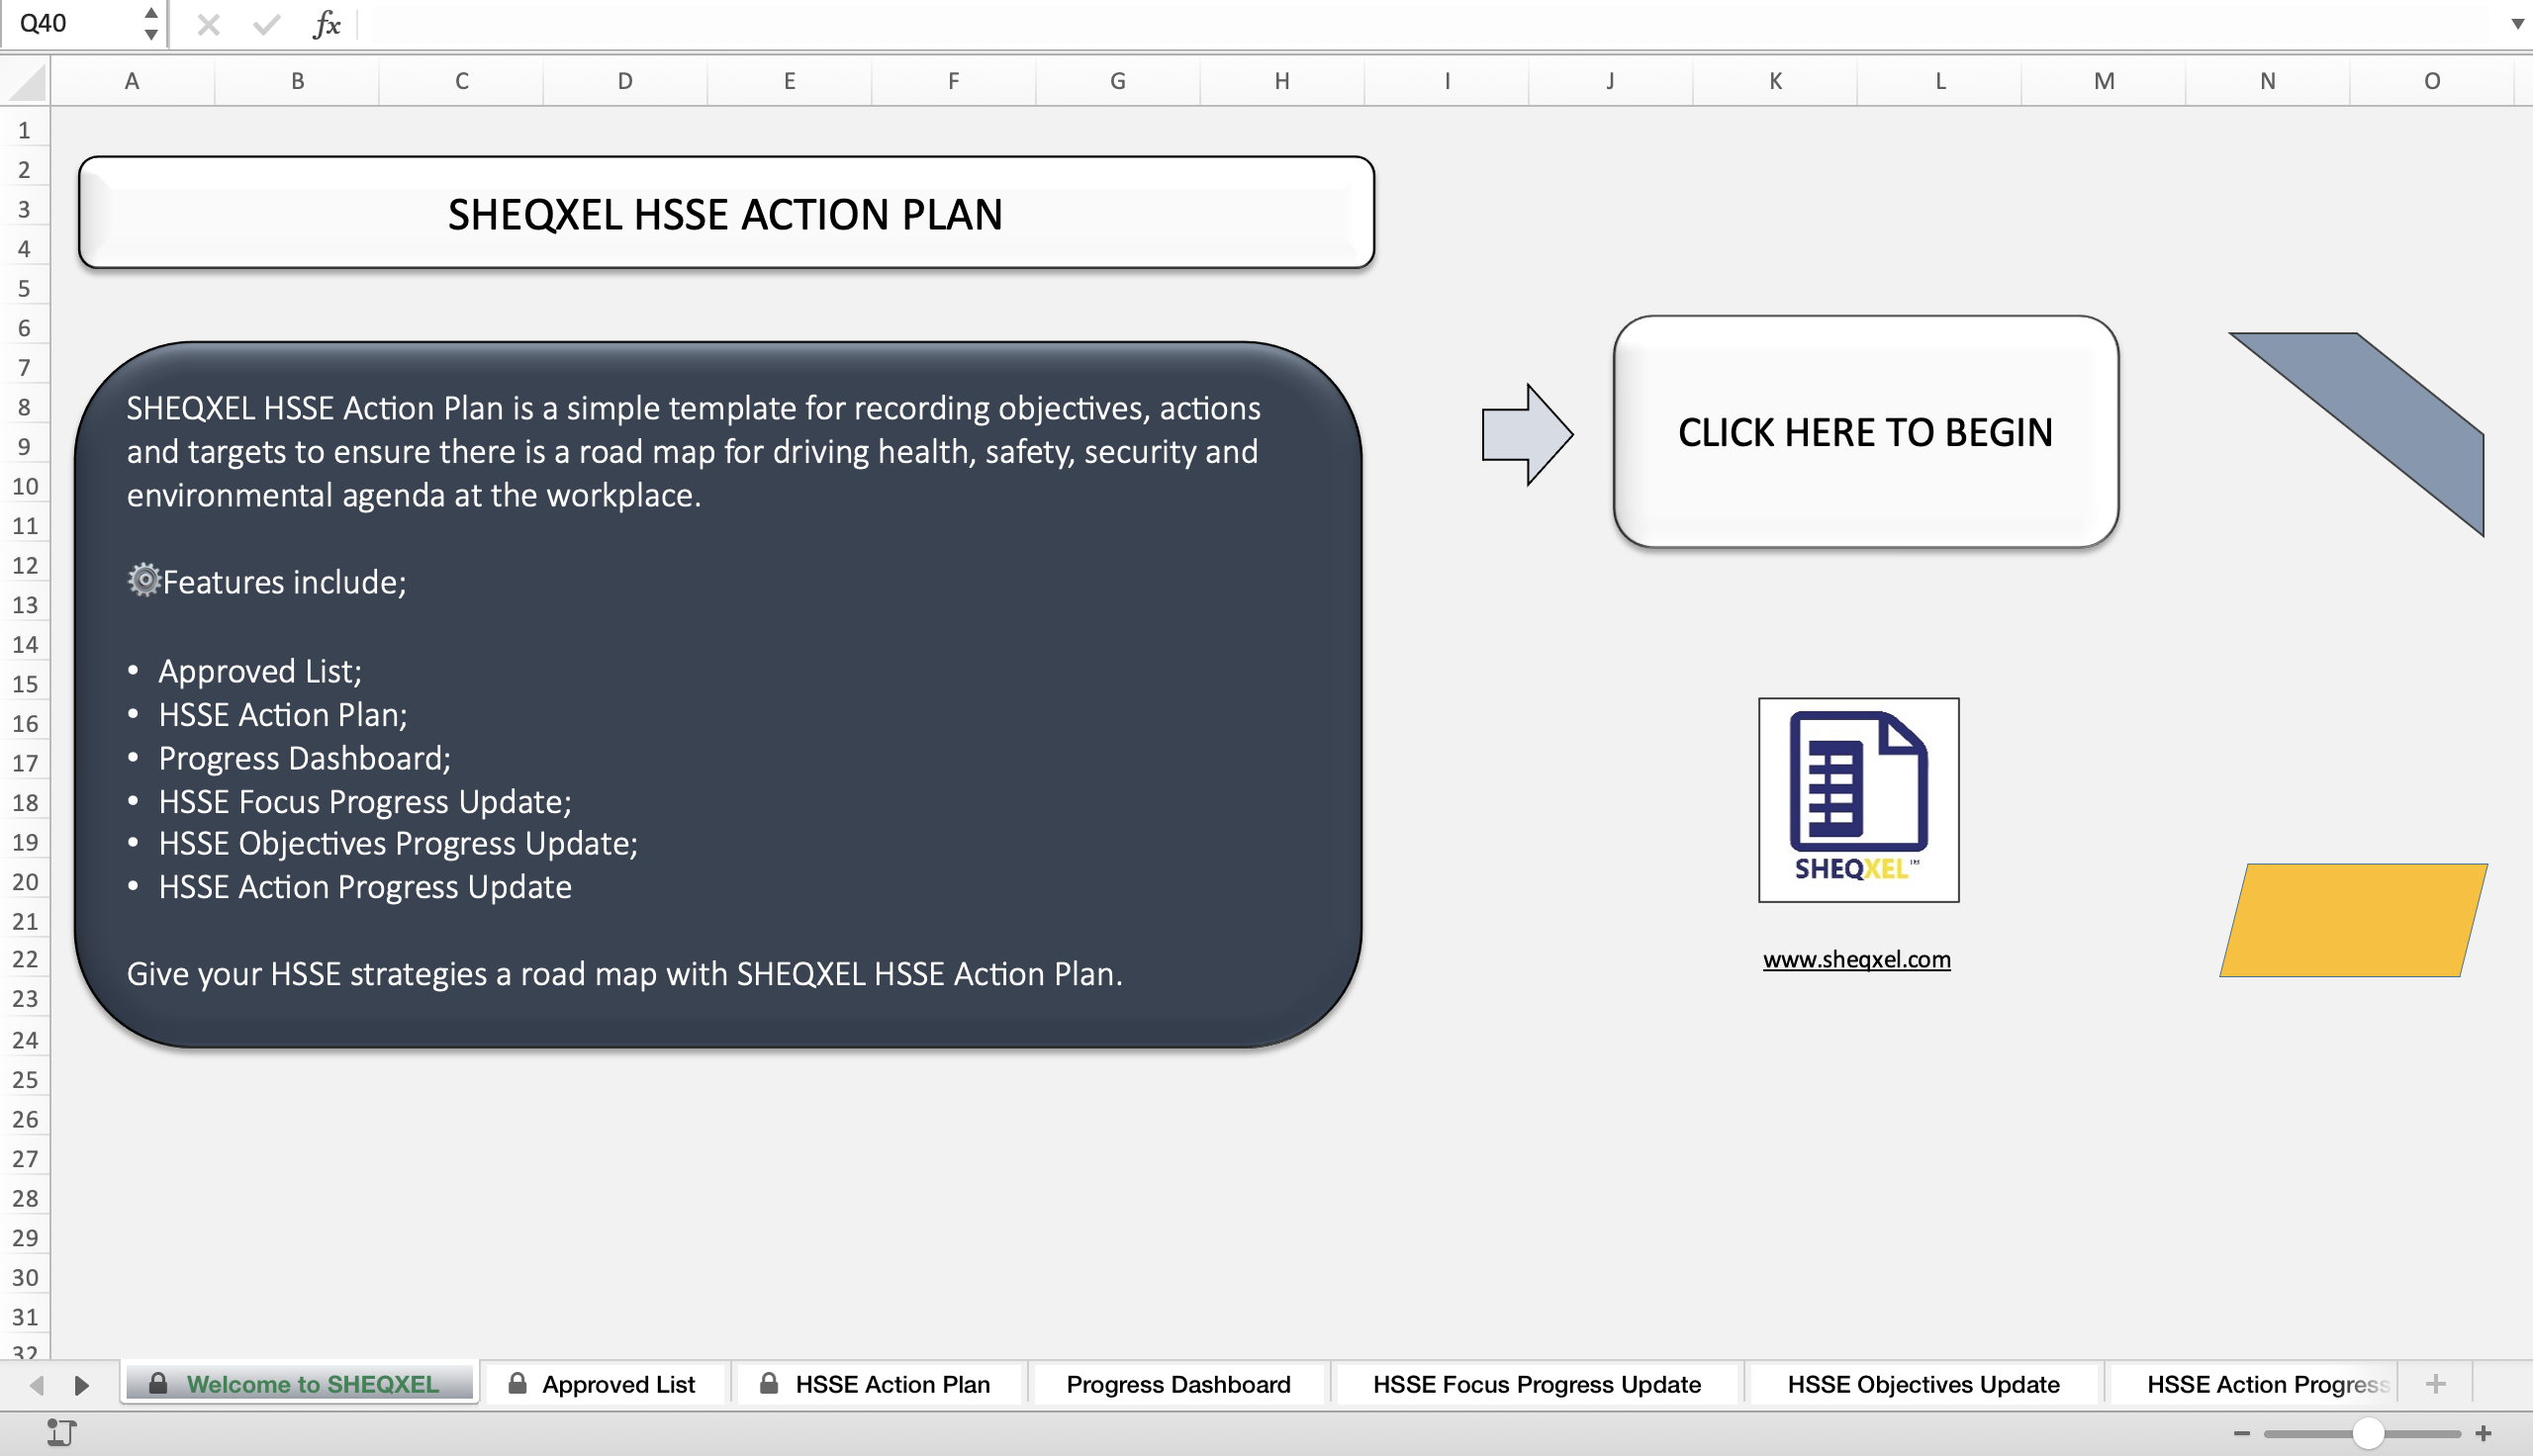This screenshot has height=1456, width=2533.
Task: Select column K header
Action: pyautogui.click(x=1775, y=81)
